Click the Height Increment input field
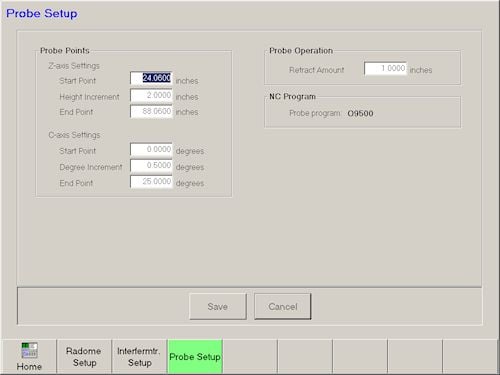Viewport: 500px width, 375px height. coord(151,95)
